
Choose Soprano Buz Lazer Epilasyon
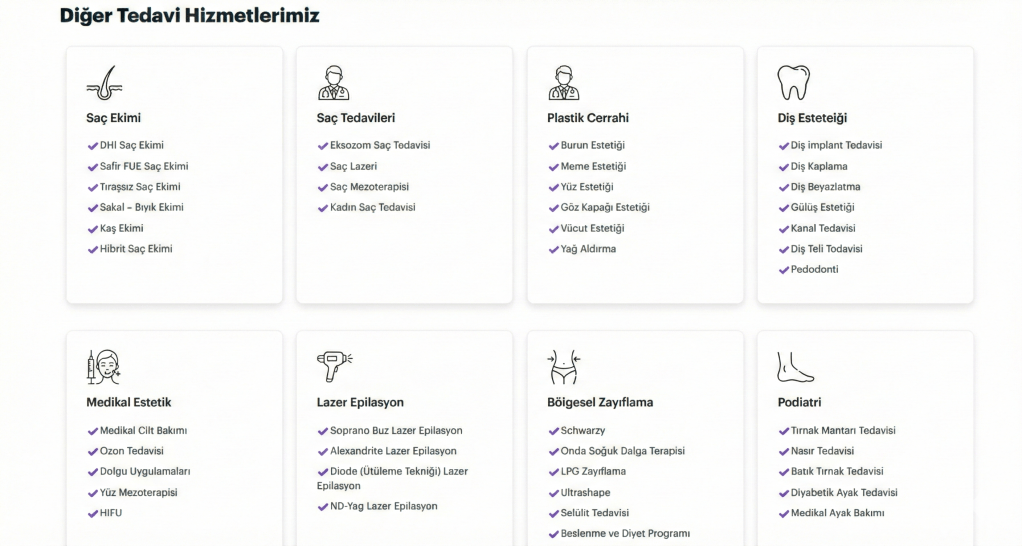[x=396, y=431]
